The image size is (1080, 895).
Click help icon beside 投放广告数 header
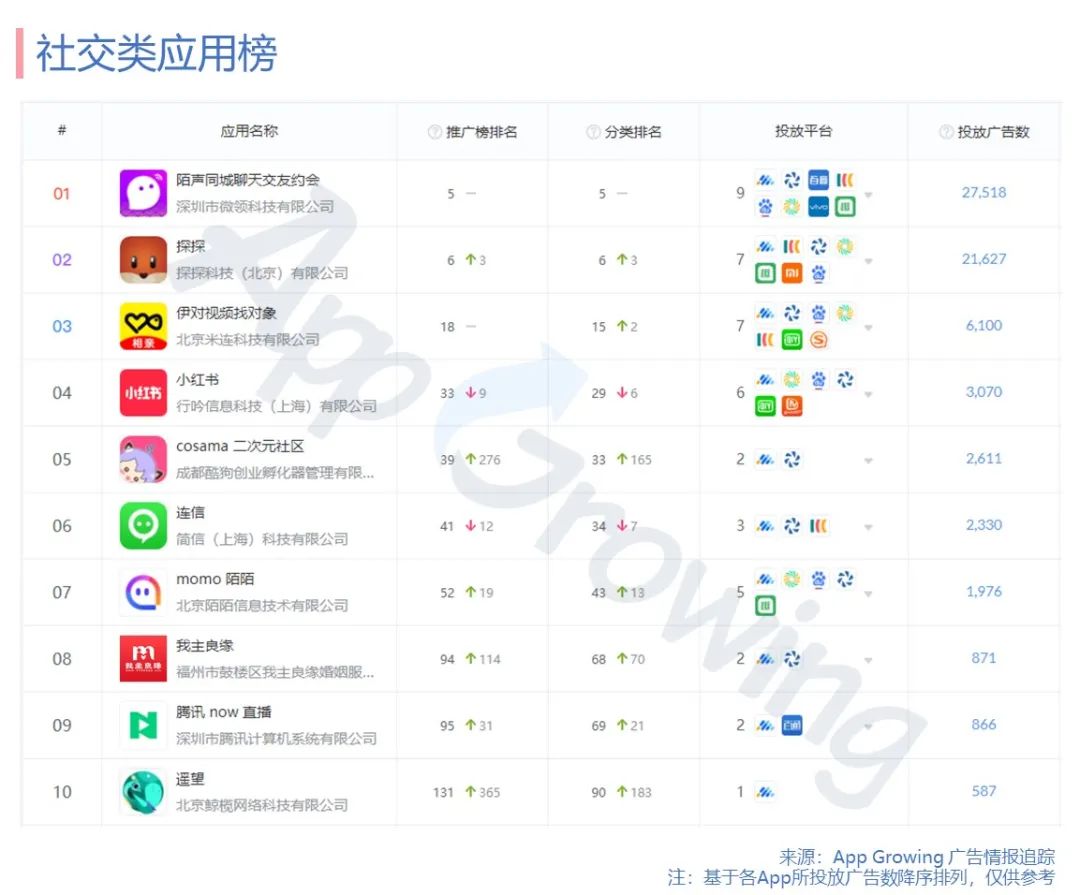click(946, 132)
